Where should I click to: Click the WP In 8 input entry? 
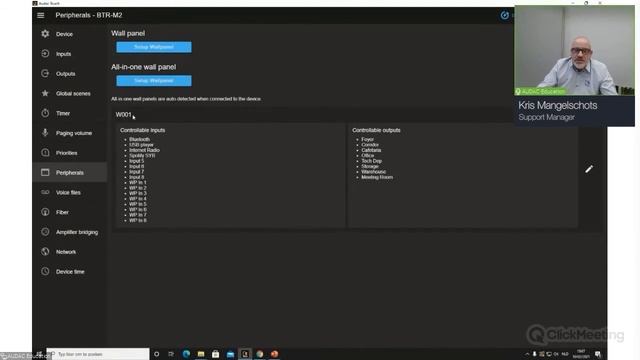coord(138,220)
